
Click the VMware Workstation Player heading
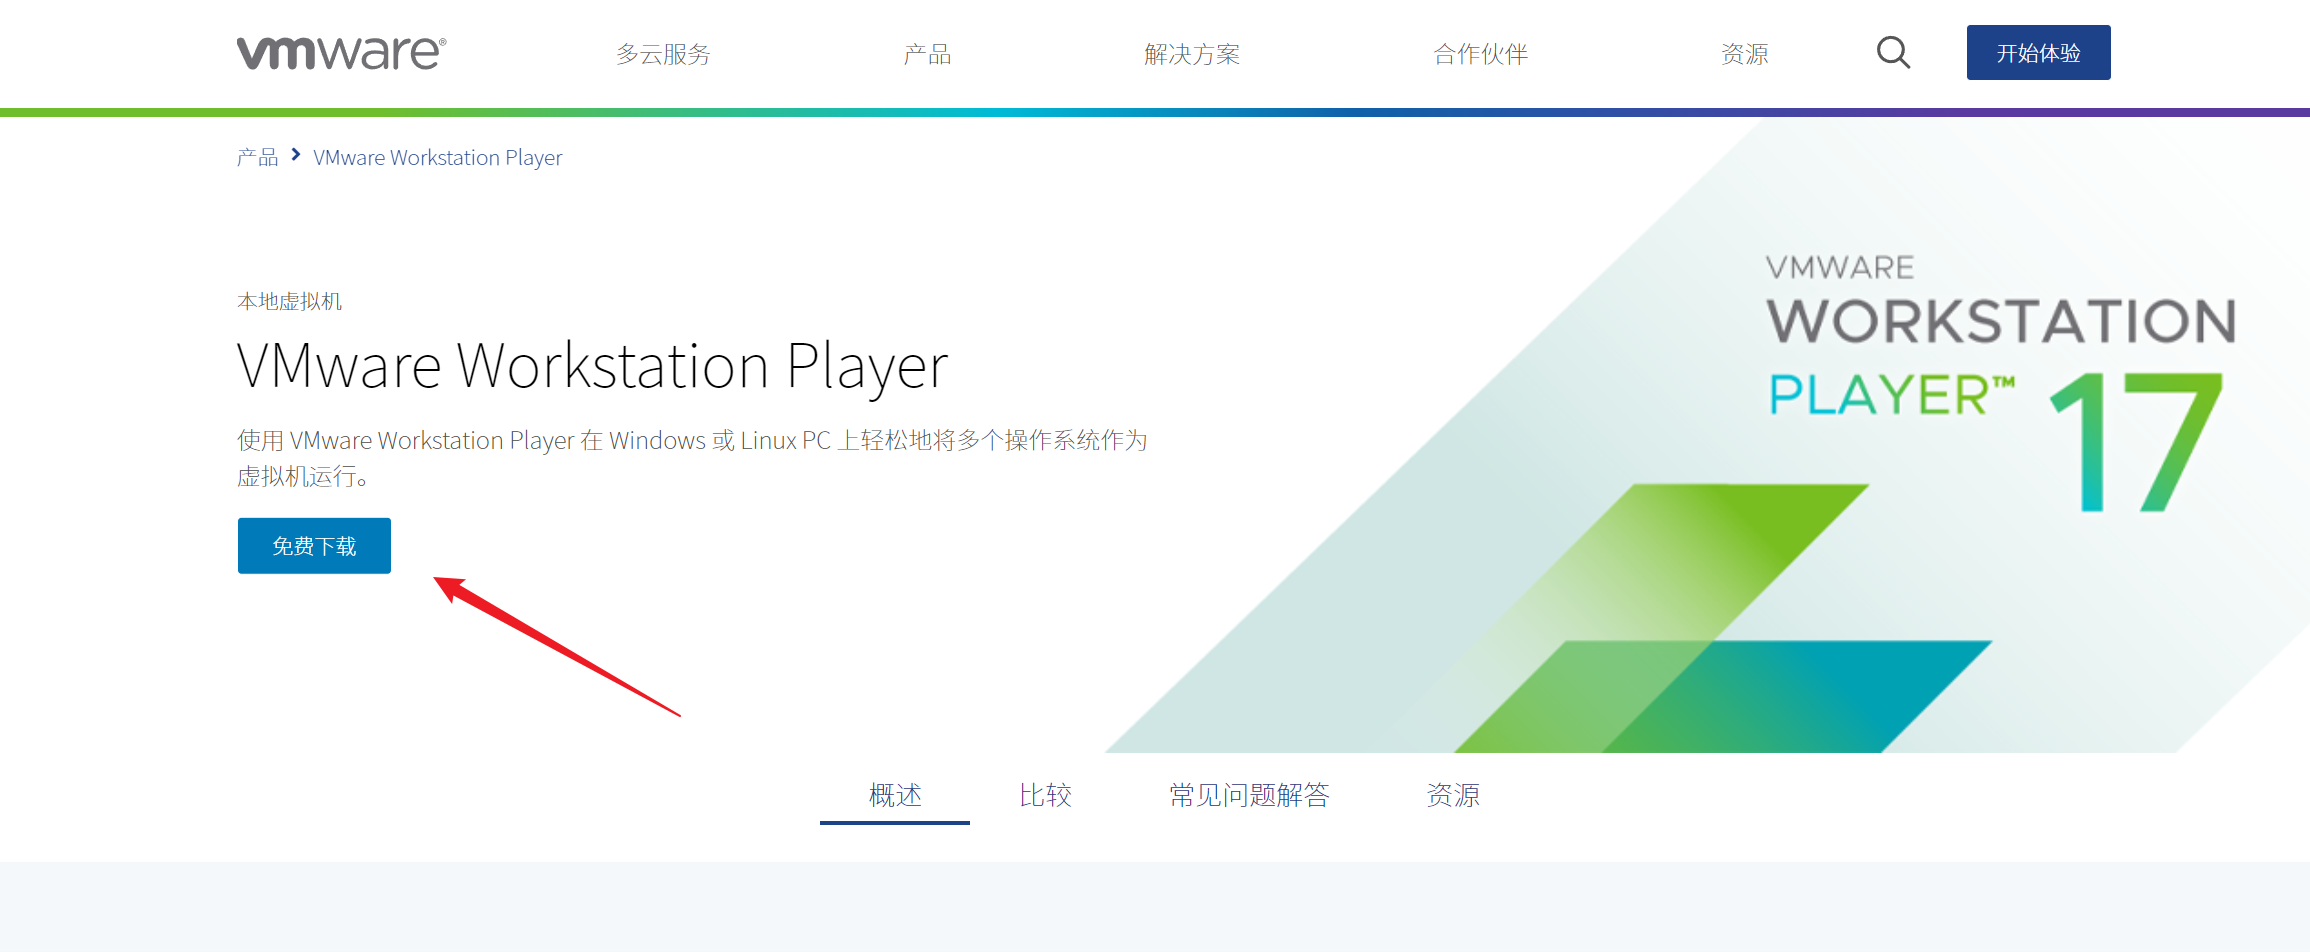[x=591, y=365]
